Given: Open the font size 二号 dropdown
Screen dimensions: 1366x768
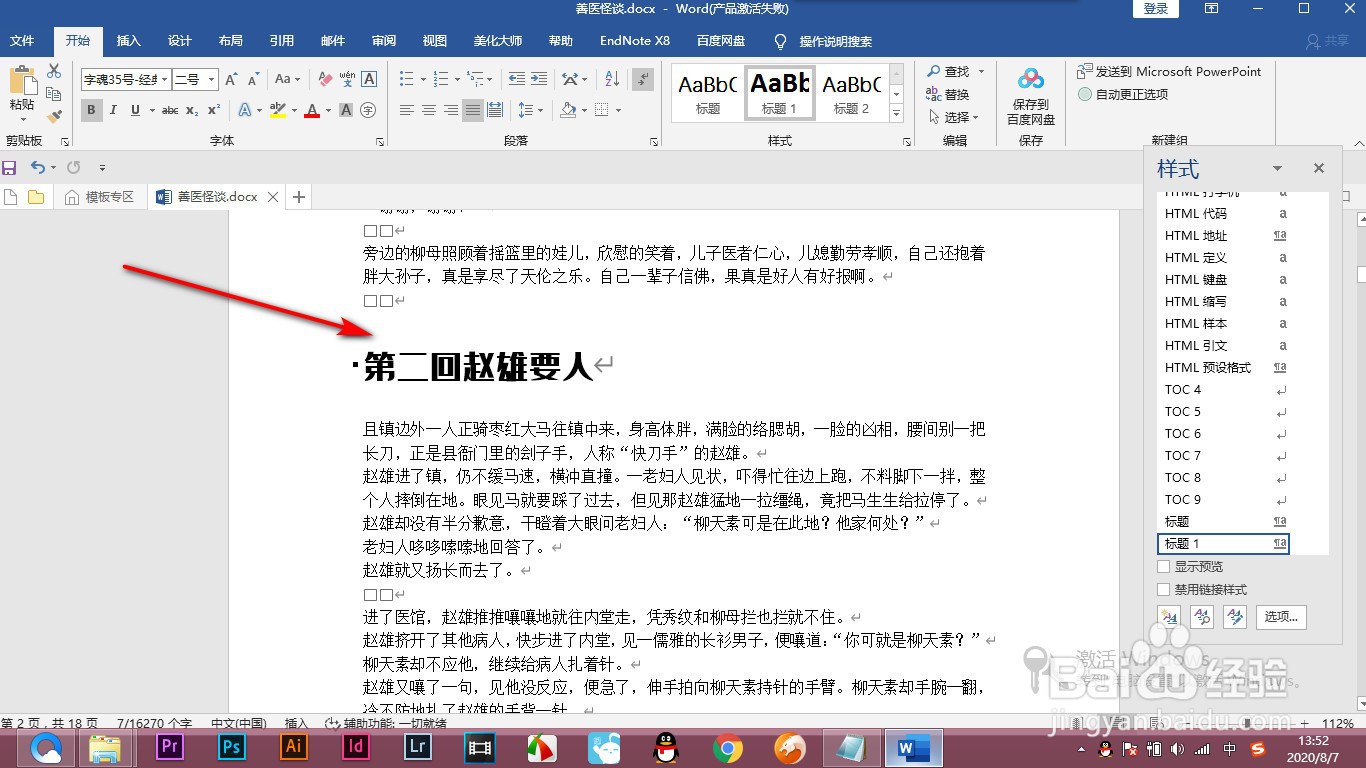Looking at the screenshot, I should click(x=212, y=79).
